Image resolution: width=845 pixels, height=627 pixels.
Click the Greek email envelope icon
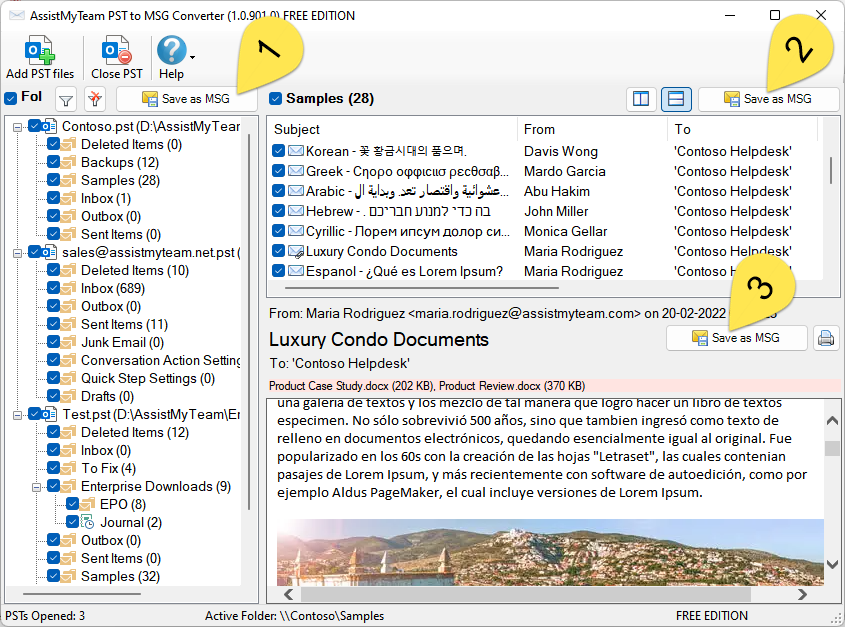click(x=295, y=171)
